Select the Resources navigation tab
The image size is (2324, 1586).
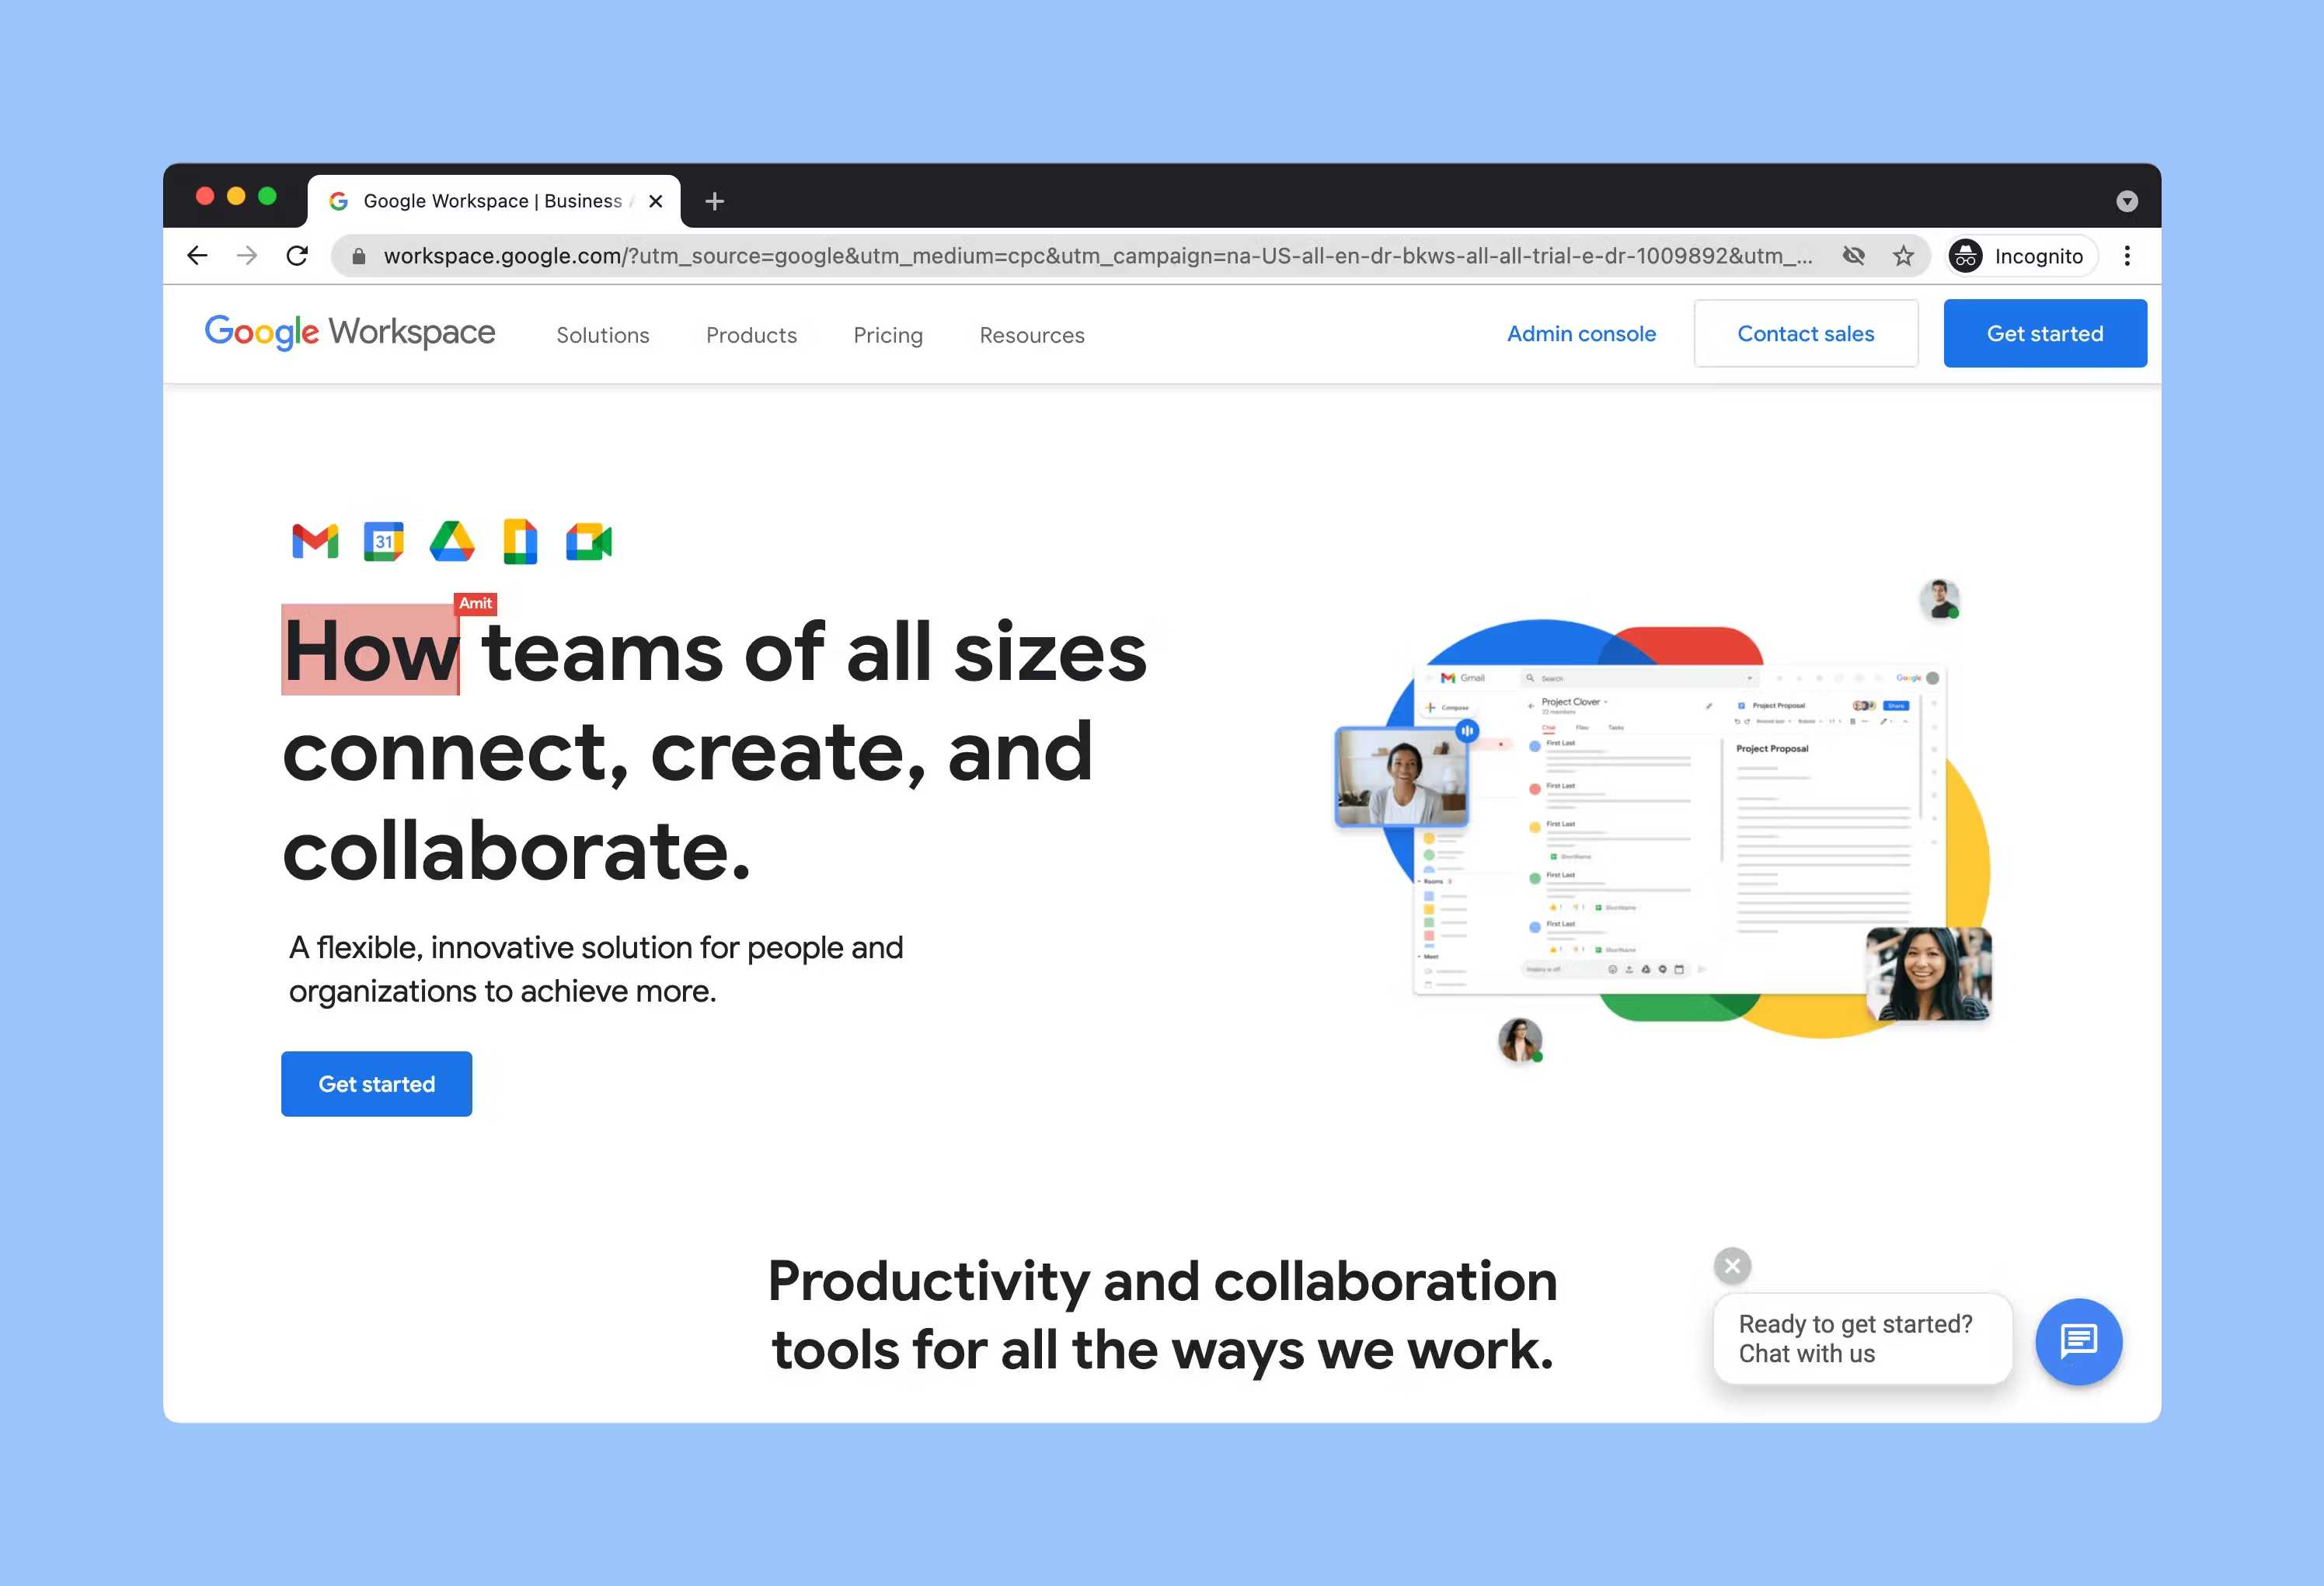click(1030, 334)
